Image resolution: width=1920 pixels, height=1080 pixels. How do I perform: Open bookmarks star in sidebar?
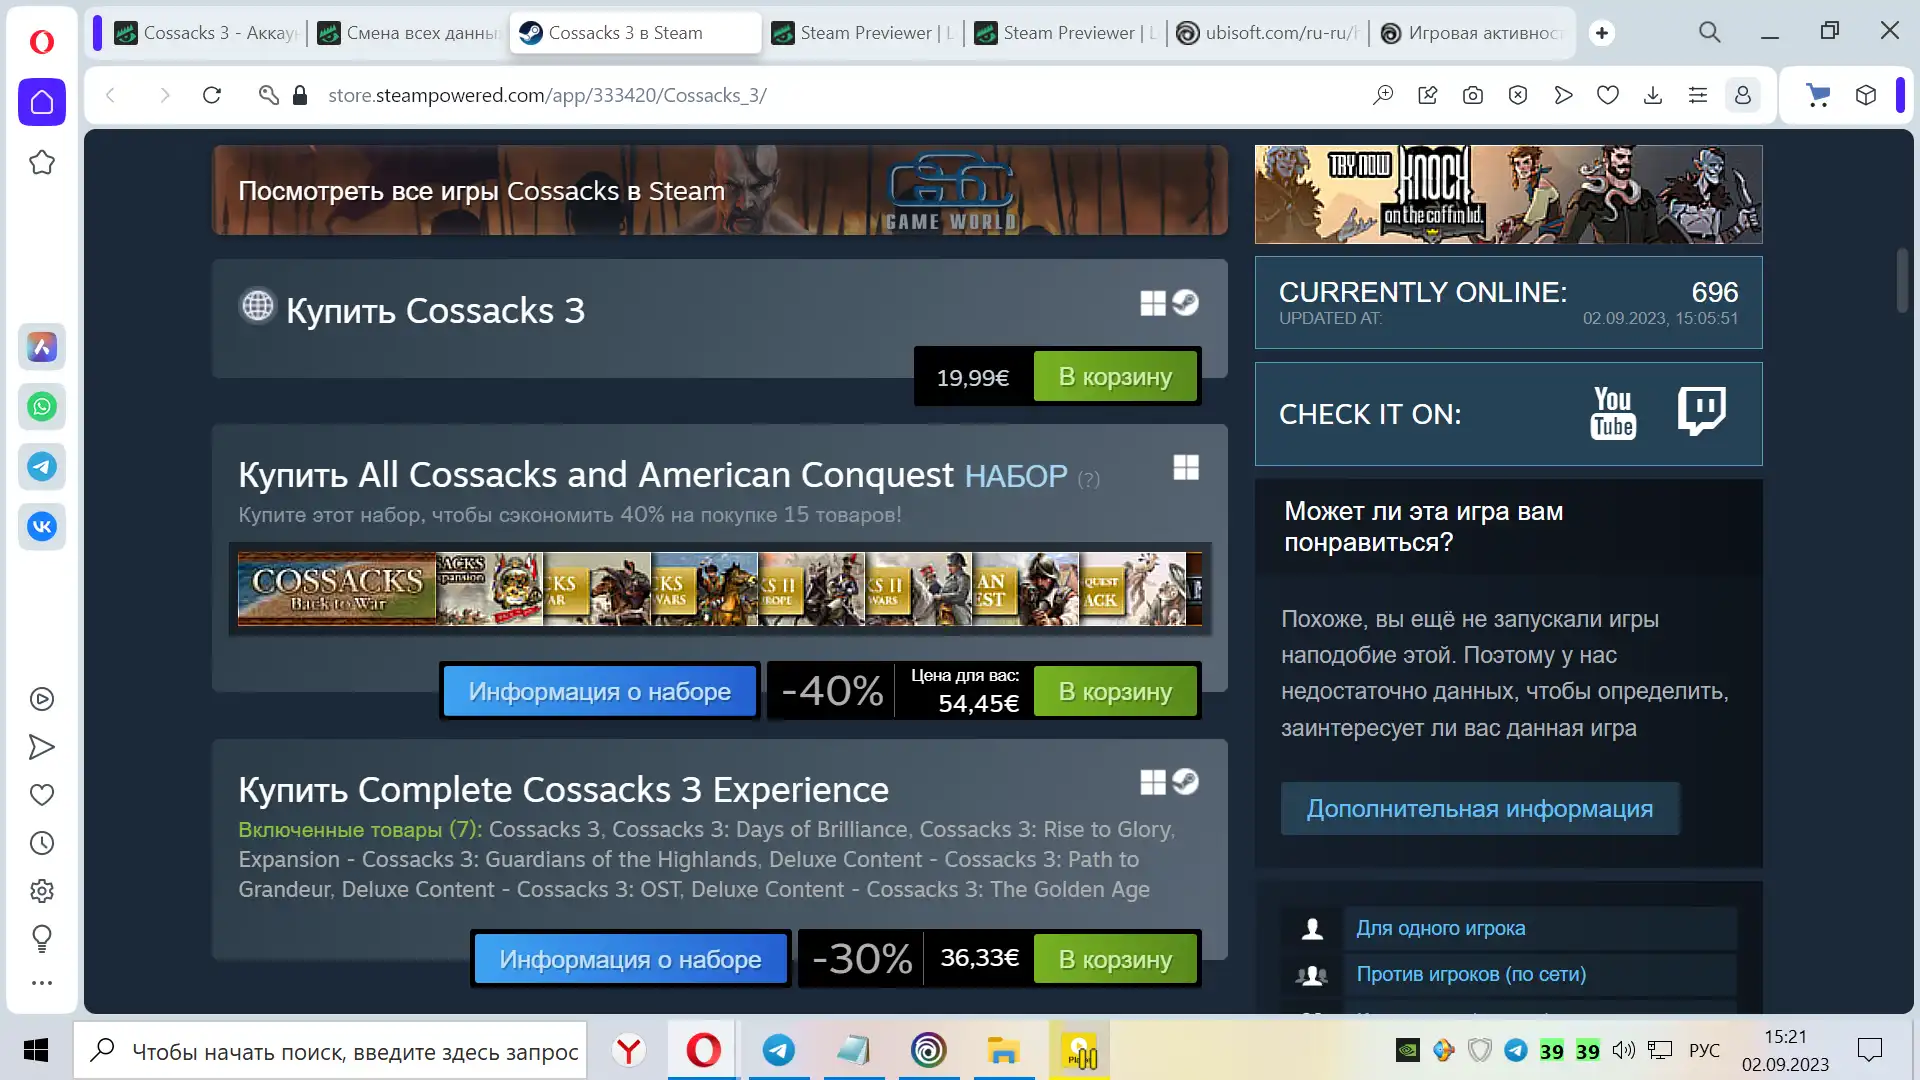click(42, 162)
